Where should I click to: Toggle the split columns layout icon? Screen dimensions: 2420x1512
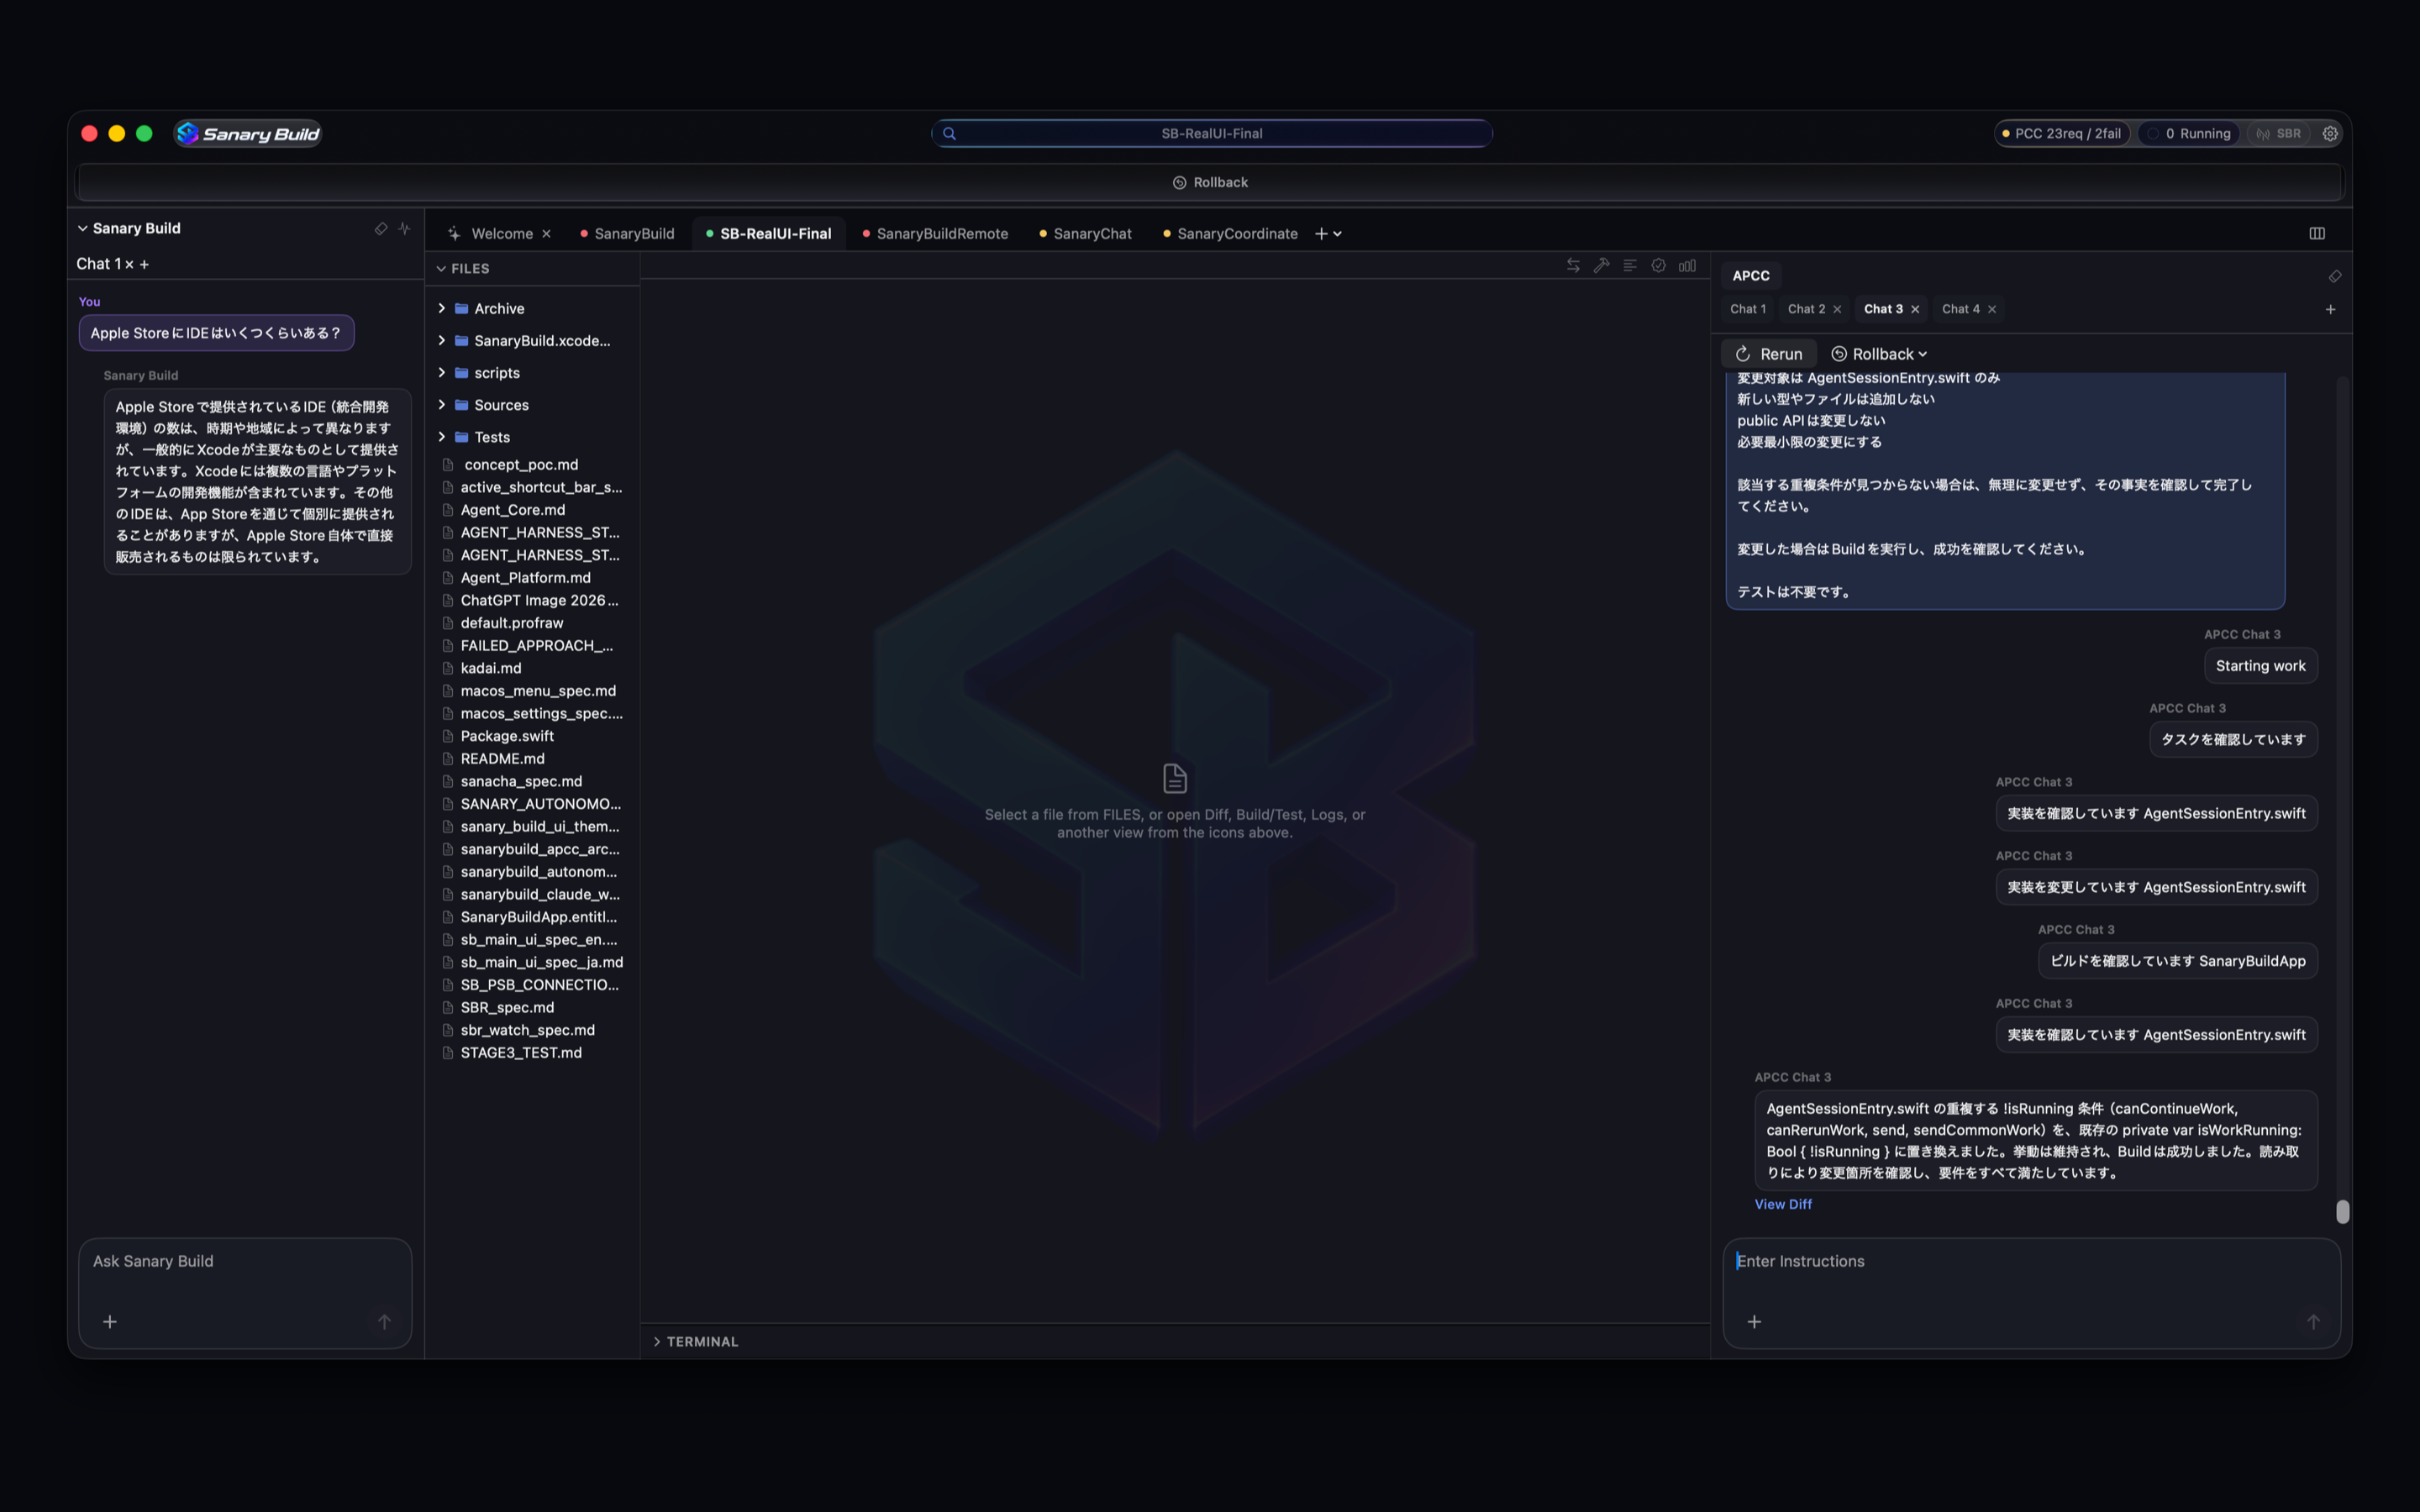tap(2317, 233)
